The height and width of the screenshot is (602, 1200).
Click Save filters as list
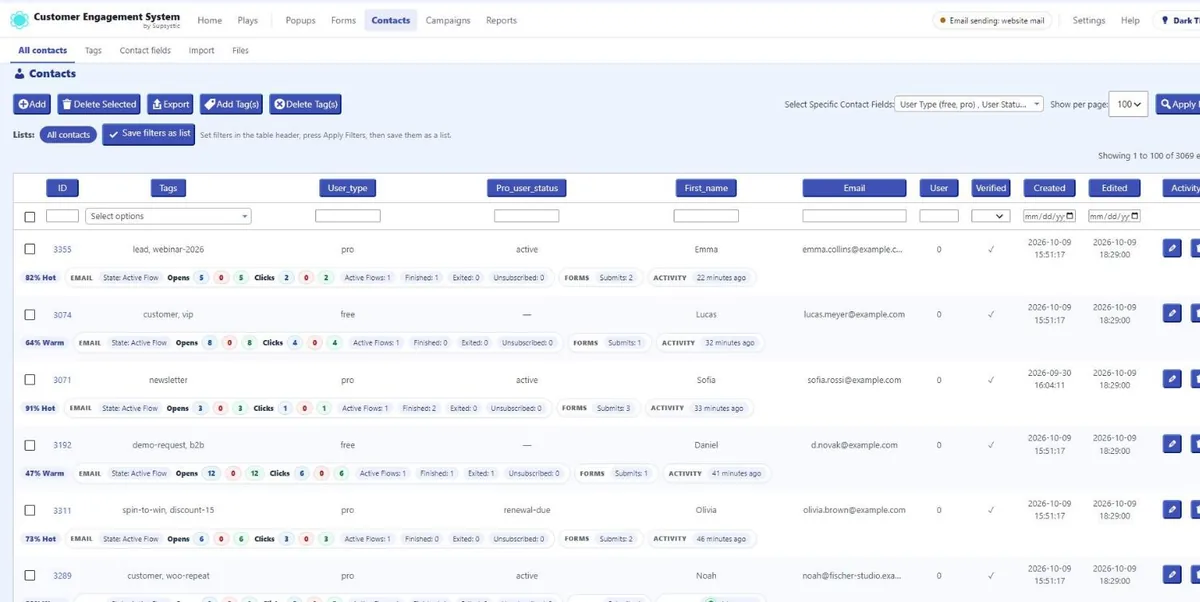pyautogui.click(x=148, y=134)
